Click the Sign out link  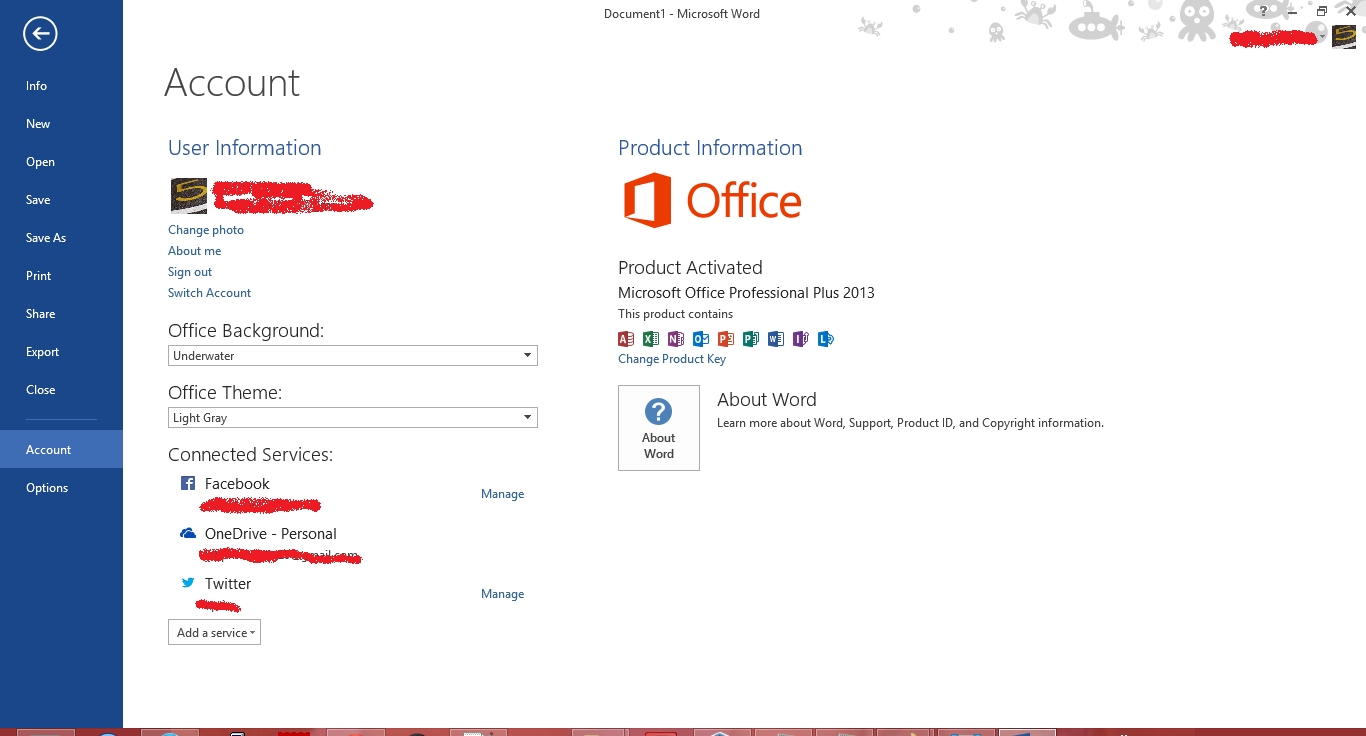click(x=190, y=272)
